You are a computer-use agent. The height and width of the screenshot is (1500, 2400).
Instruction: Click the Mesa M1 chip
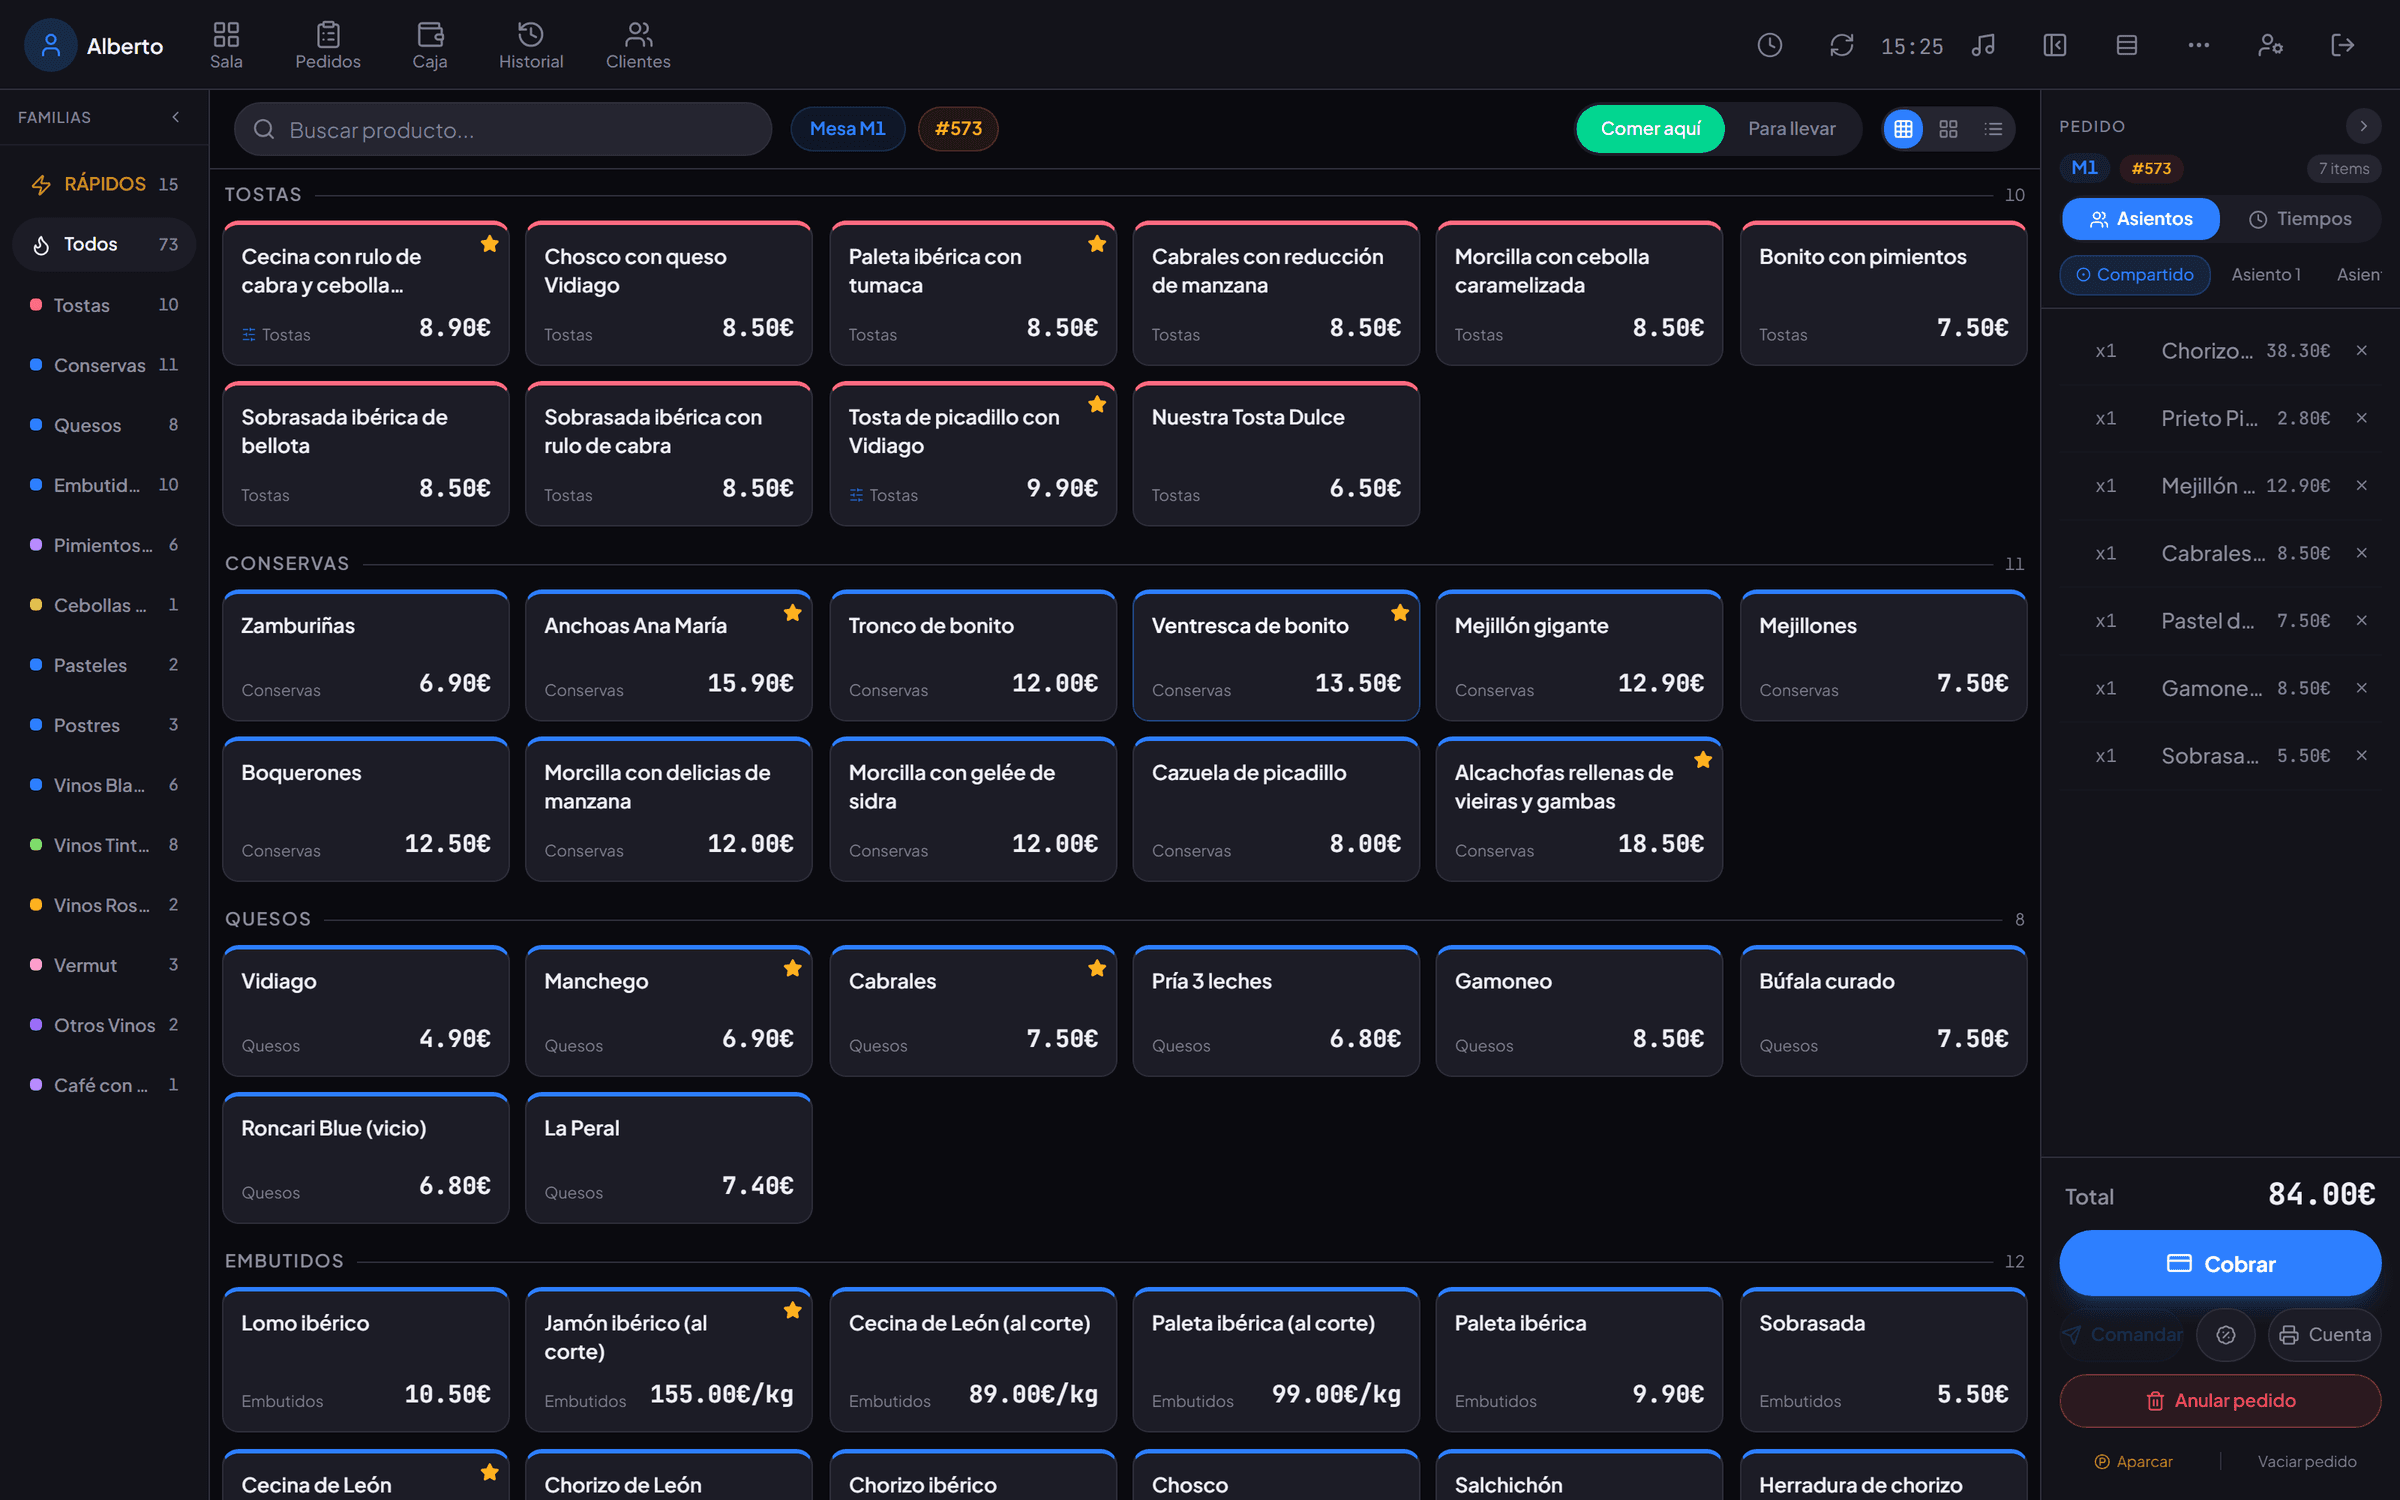[847, 129]
